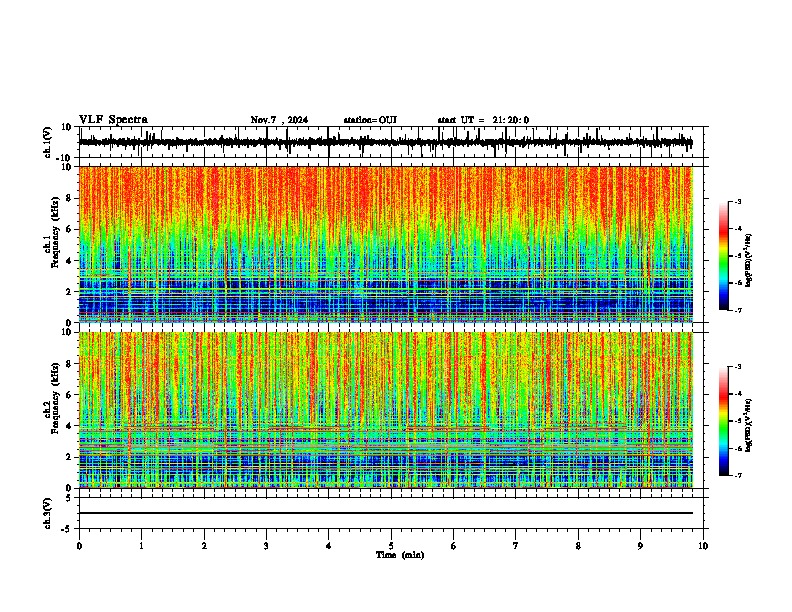The height and width of the screenshot is (612, 792).
Task: Click inside the ch.1 spectrogram panel
Action: (386, 244)
